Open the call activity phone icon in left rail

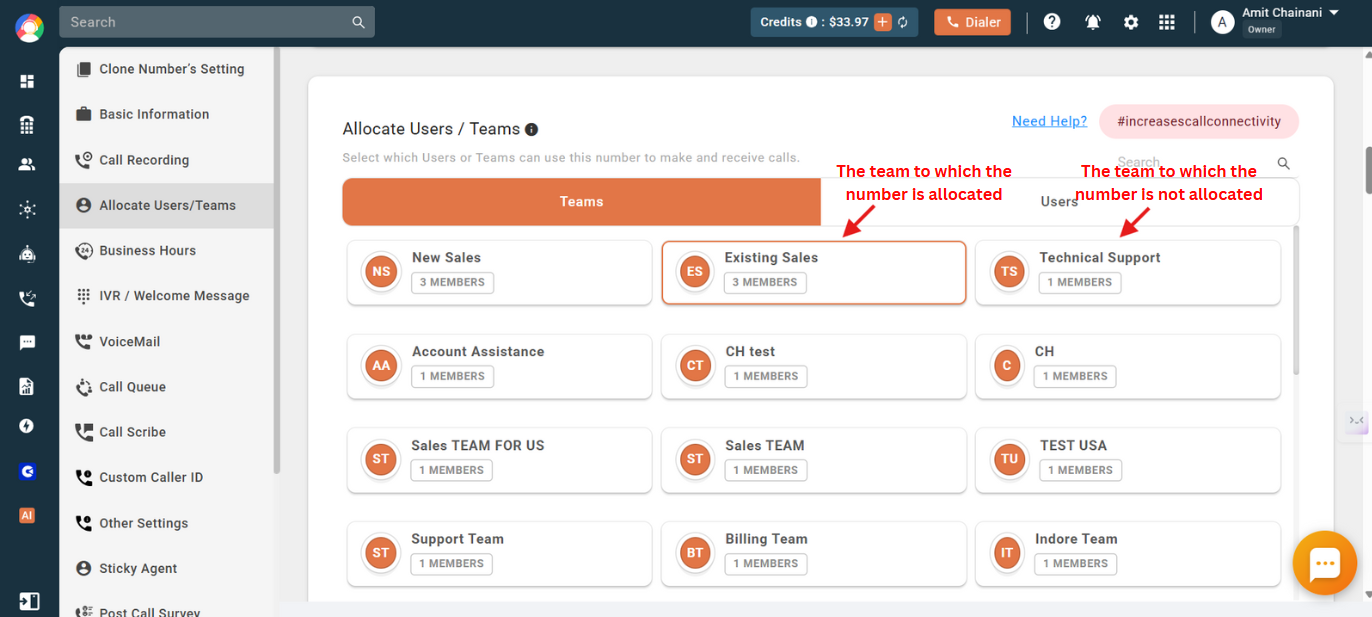click(x=27, y=298)
